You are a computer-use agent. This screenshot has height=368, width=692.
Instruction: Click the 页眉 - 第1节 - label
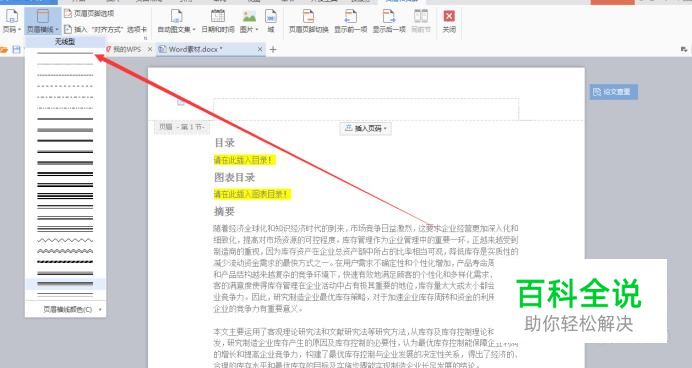coord(181,127)
